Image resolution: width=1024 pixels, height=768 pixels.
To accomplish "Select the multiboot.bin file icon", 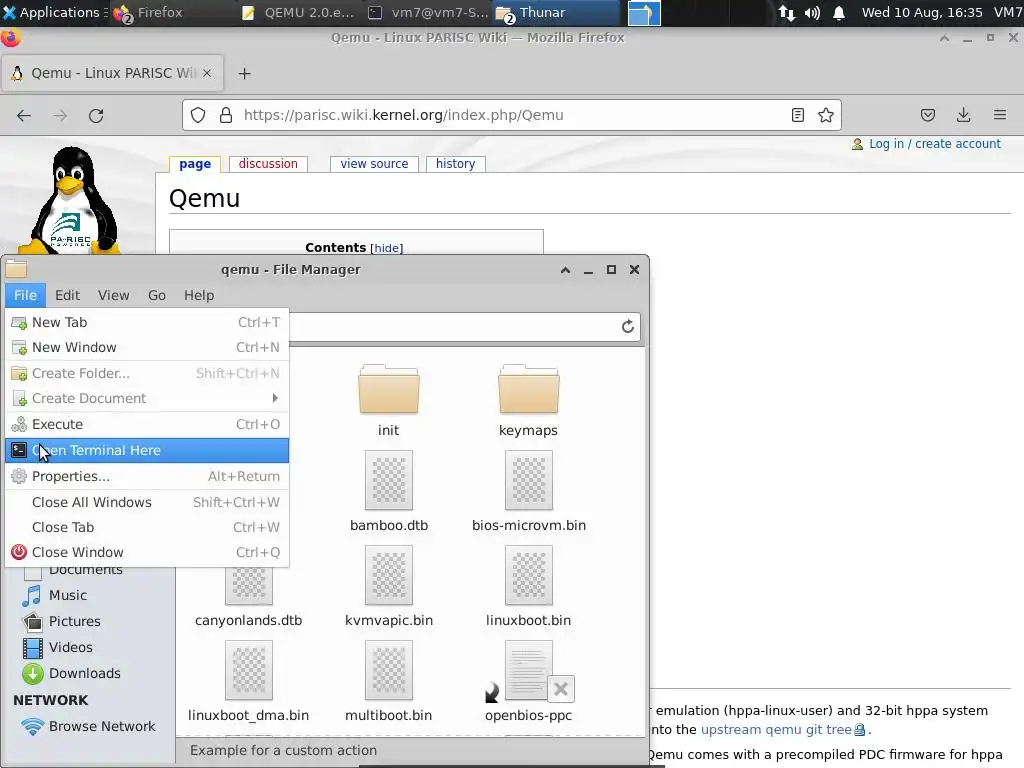I will click(x=389, y=670).
